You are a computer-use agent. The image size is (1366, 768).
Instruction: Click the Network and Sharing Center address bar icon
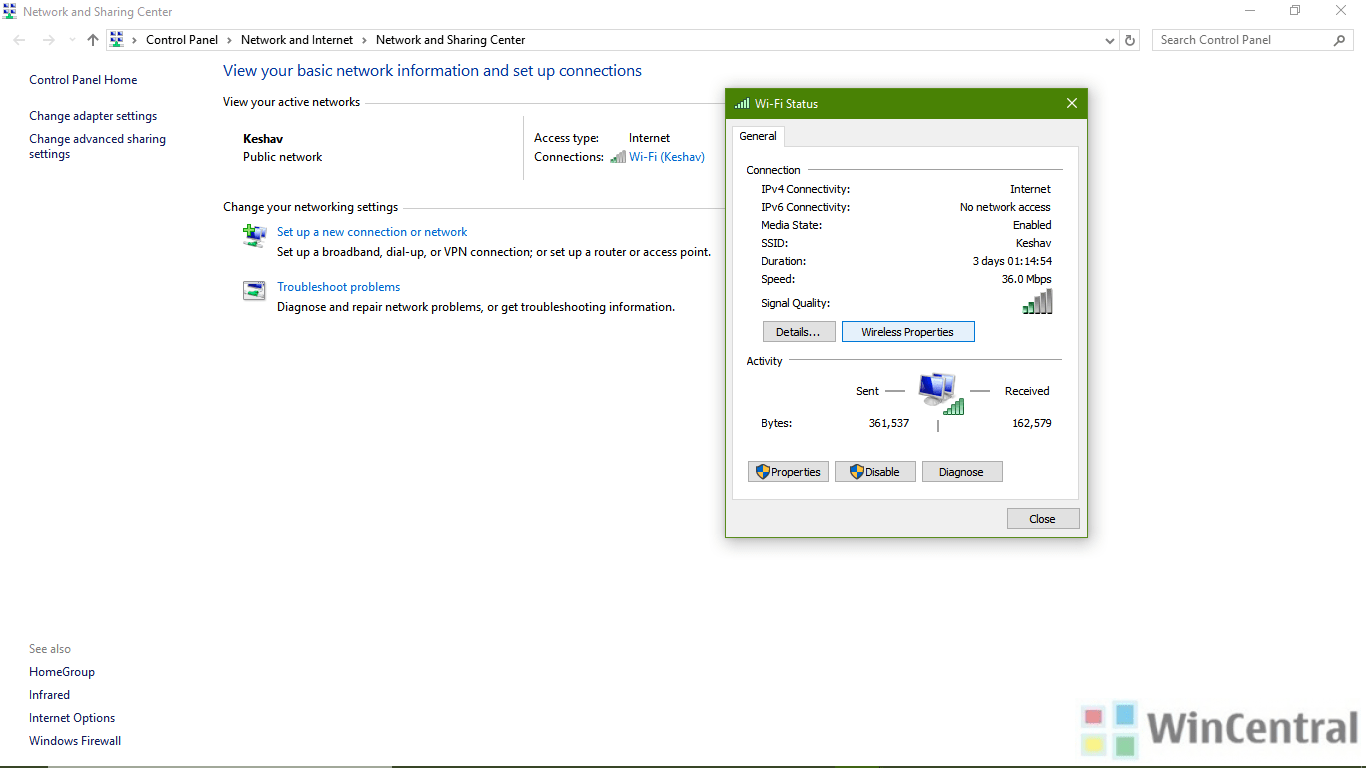coord(117,40)
